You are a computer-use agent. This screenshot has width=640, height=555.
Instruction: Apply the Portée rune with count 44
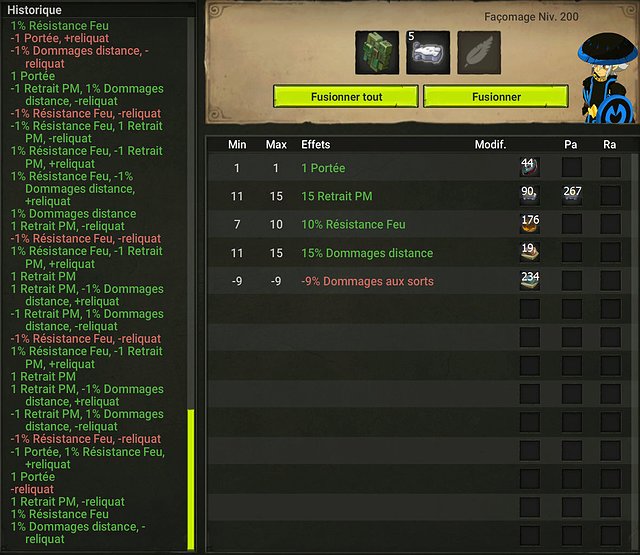[x=530, y=167]
